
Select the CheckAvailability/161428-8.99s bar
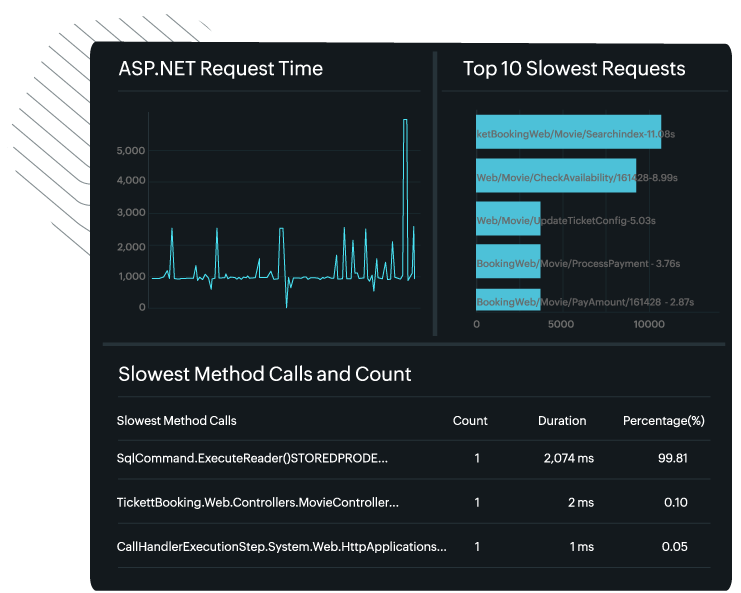tap(556, 176)
